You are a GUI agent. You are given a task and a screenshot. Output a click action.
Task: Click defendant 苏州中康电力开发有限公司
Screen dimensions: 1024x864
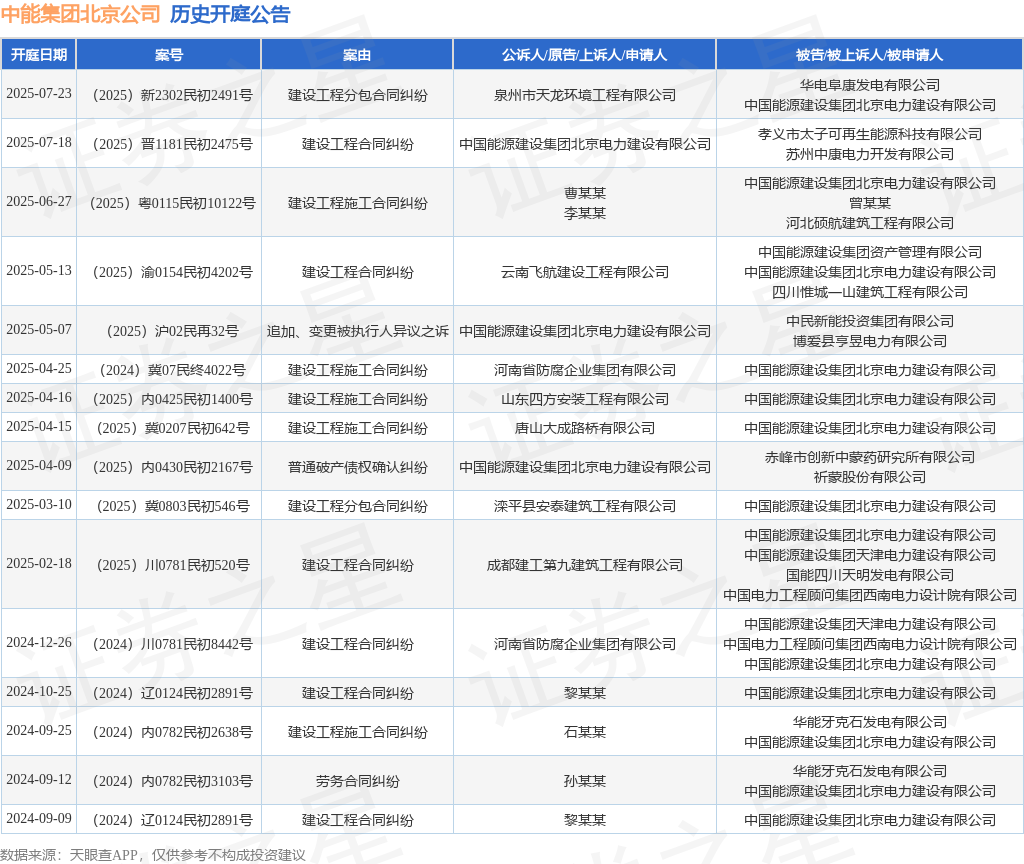870,154
